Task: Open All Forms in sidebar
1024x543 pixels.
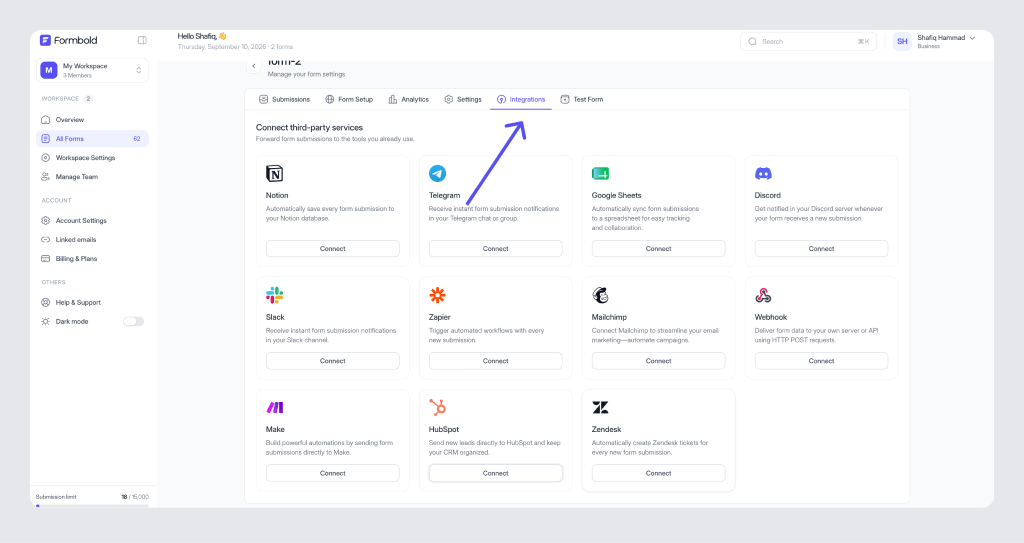Action: (92, 139)
